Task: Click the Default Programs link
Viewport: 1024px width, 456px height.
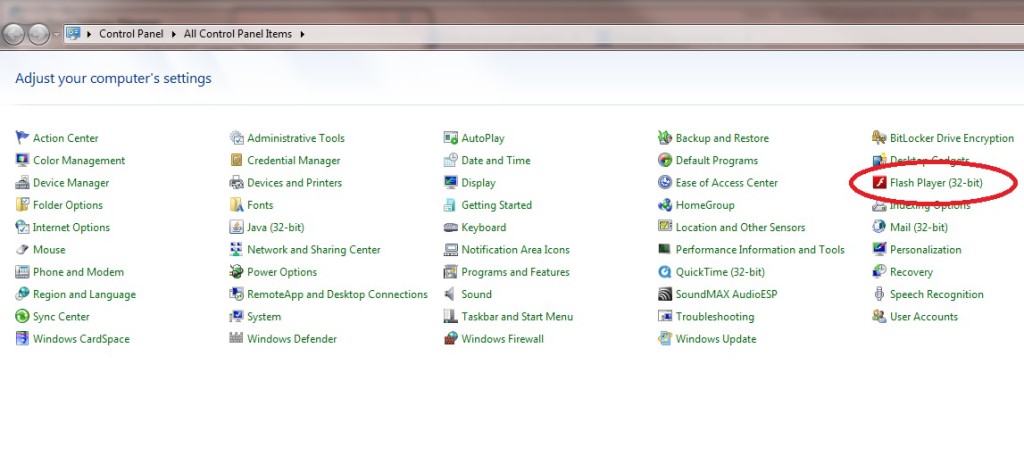Action: pyautogui.click(x=716, y=161)
